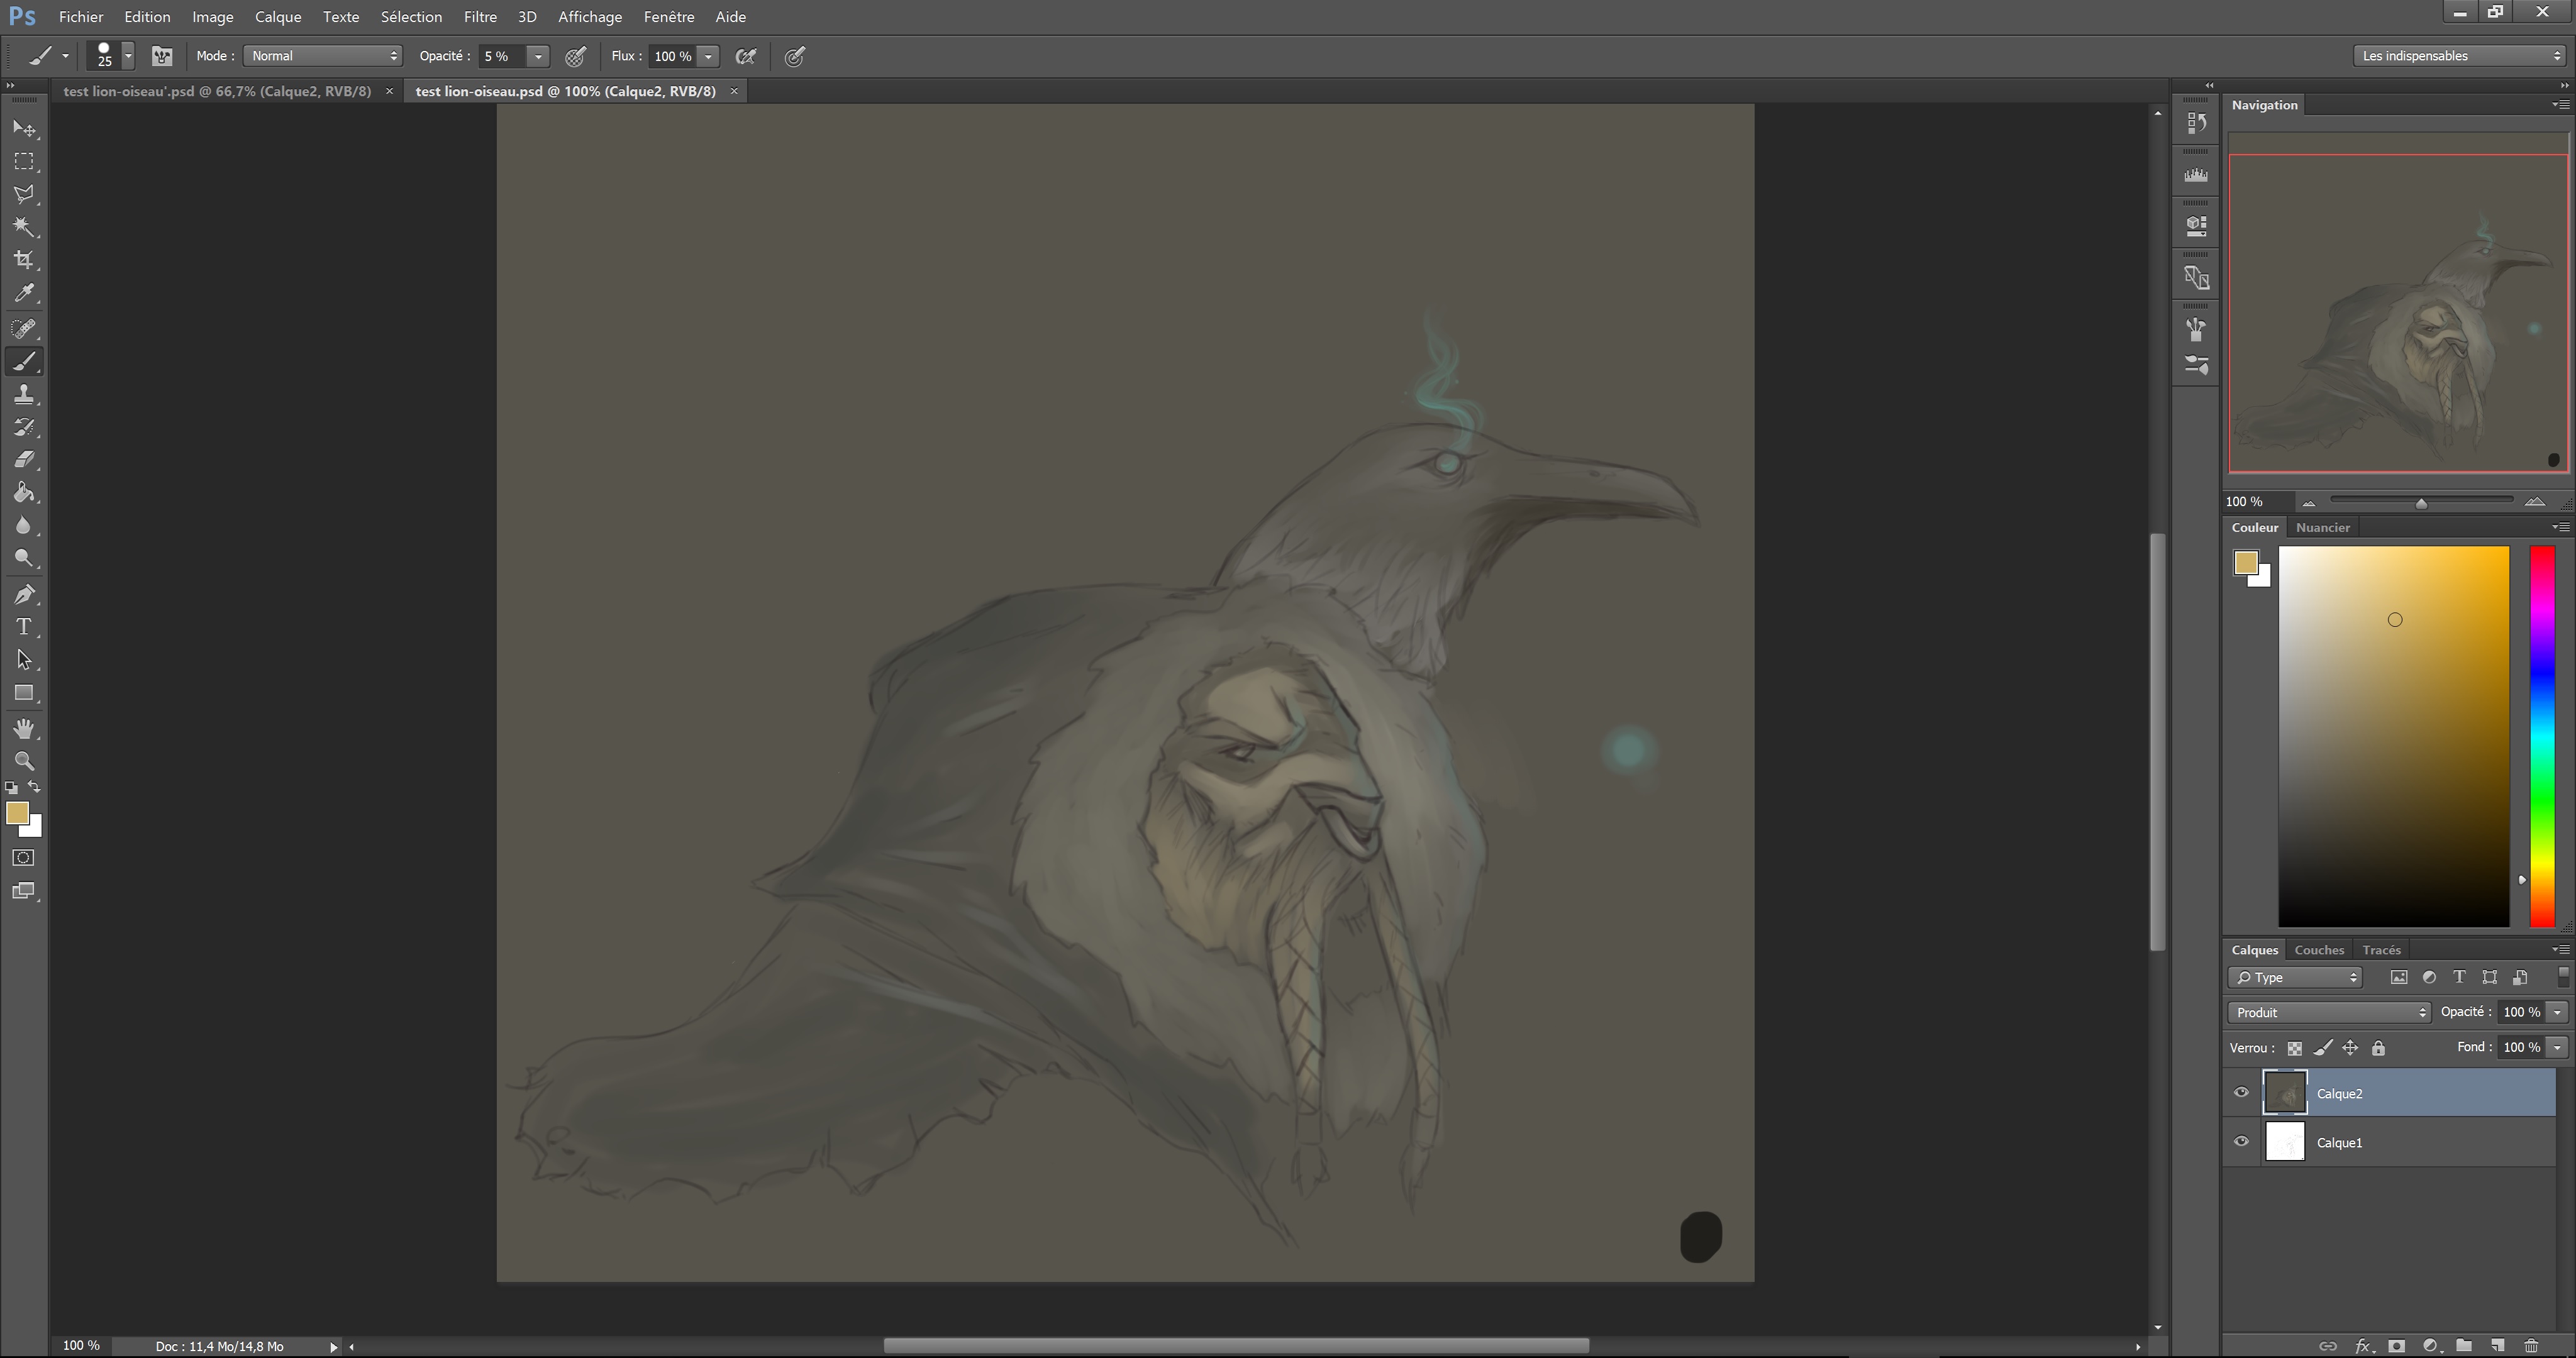Click the foreground color swatch in toolbar
Image resolution: width=2576 pixels, height=1358 pixels.
[17, 814]
